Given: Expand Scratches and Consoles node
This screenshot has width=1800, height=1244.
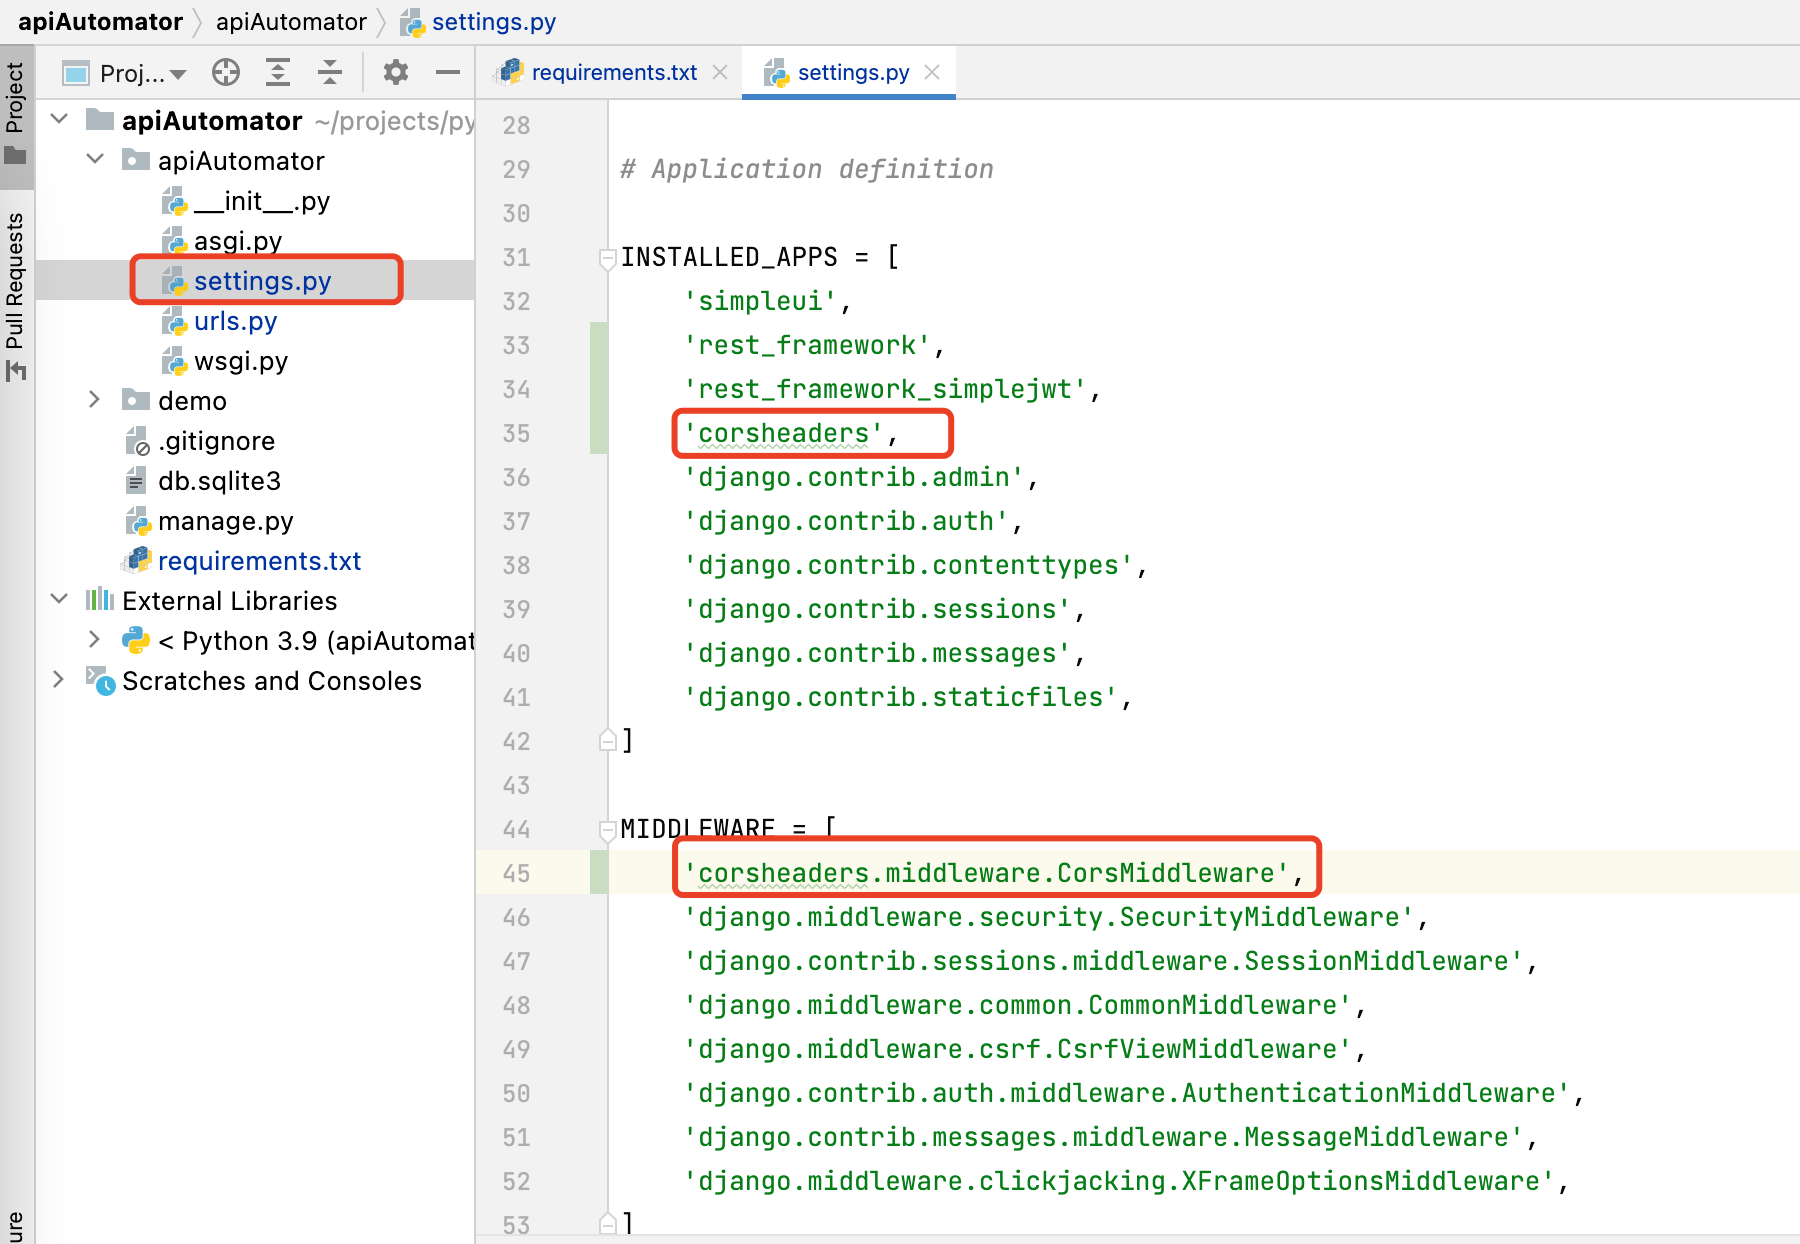Looking at the screenshot, I should pyautogui.click(x=59, y=679).
